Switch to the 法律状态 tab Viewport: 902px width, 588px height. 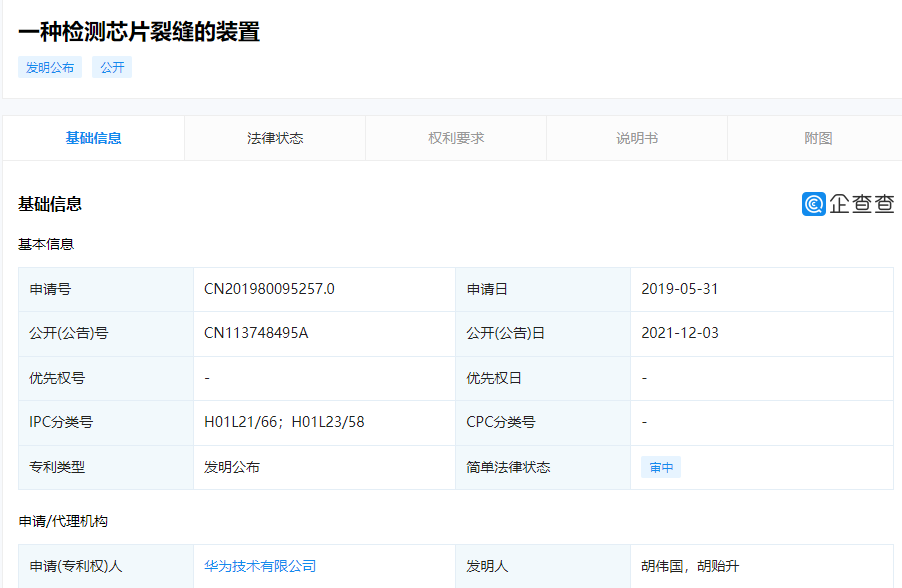[x=275, y=138]
